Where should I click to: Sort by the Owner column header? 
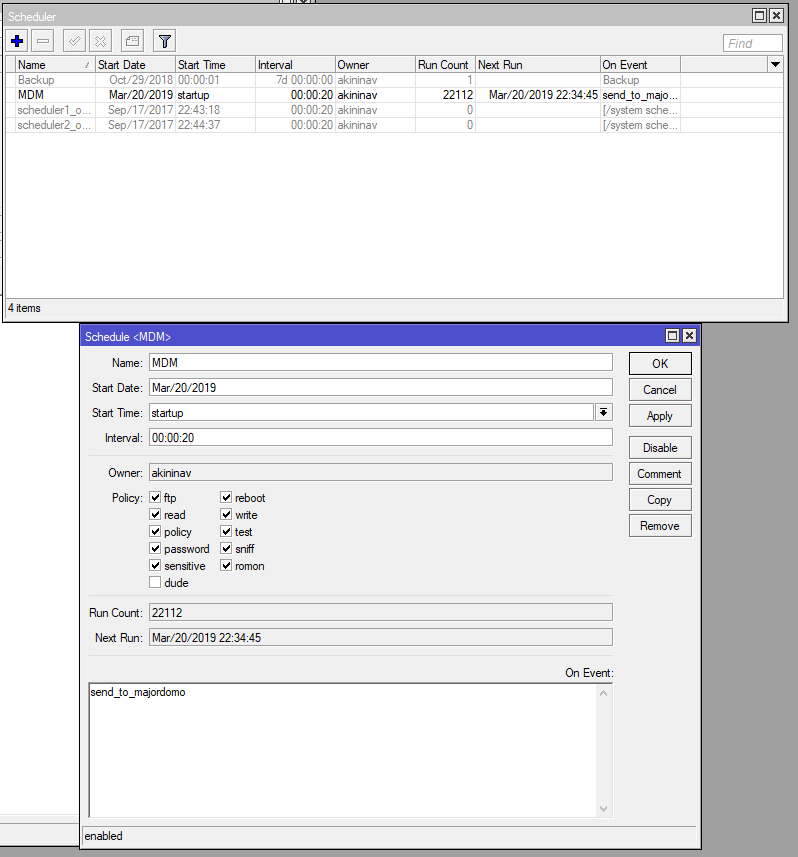pyautogui.click(x=375, y=64)
